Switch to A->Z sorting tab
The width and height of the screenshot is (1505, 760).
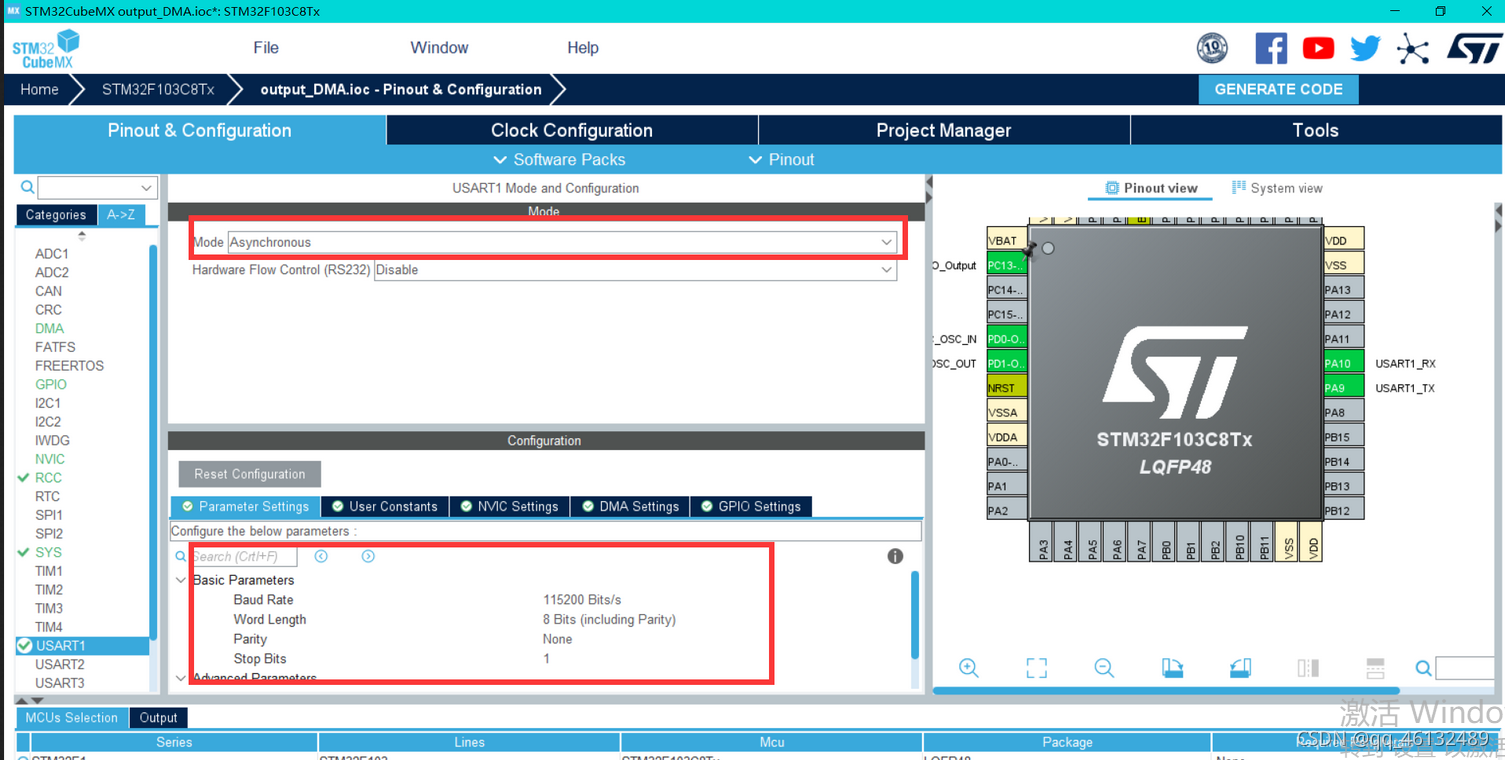(121, 215)
